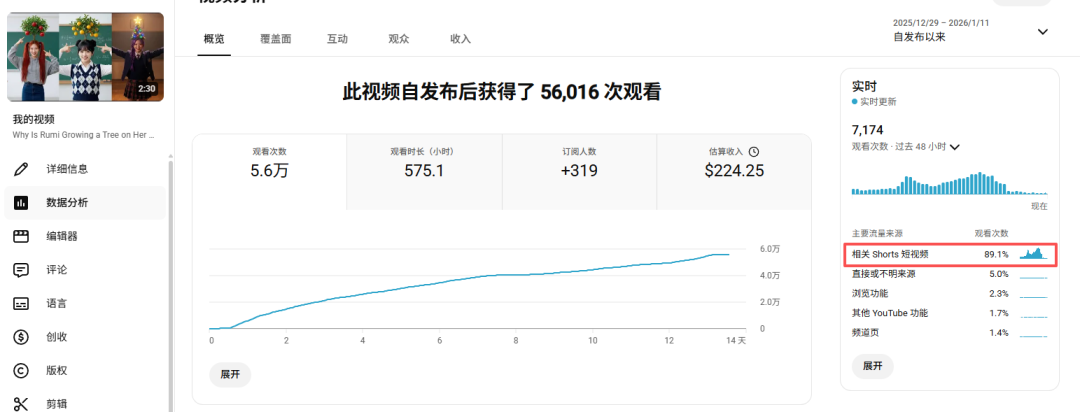Go to 评论 in the sidebar
This screenshot has height=412, width=1080.
[85, 270]
